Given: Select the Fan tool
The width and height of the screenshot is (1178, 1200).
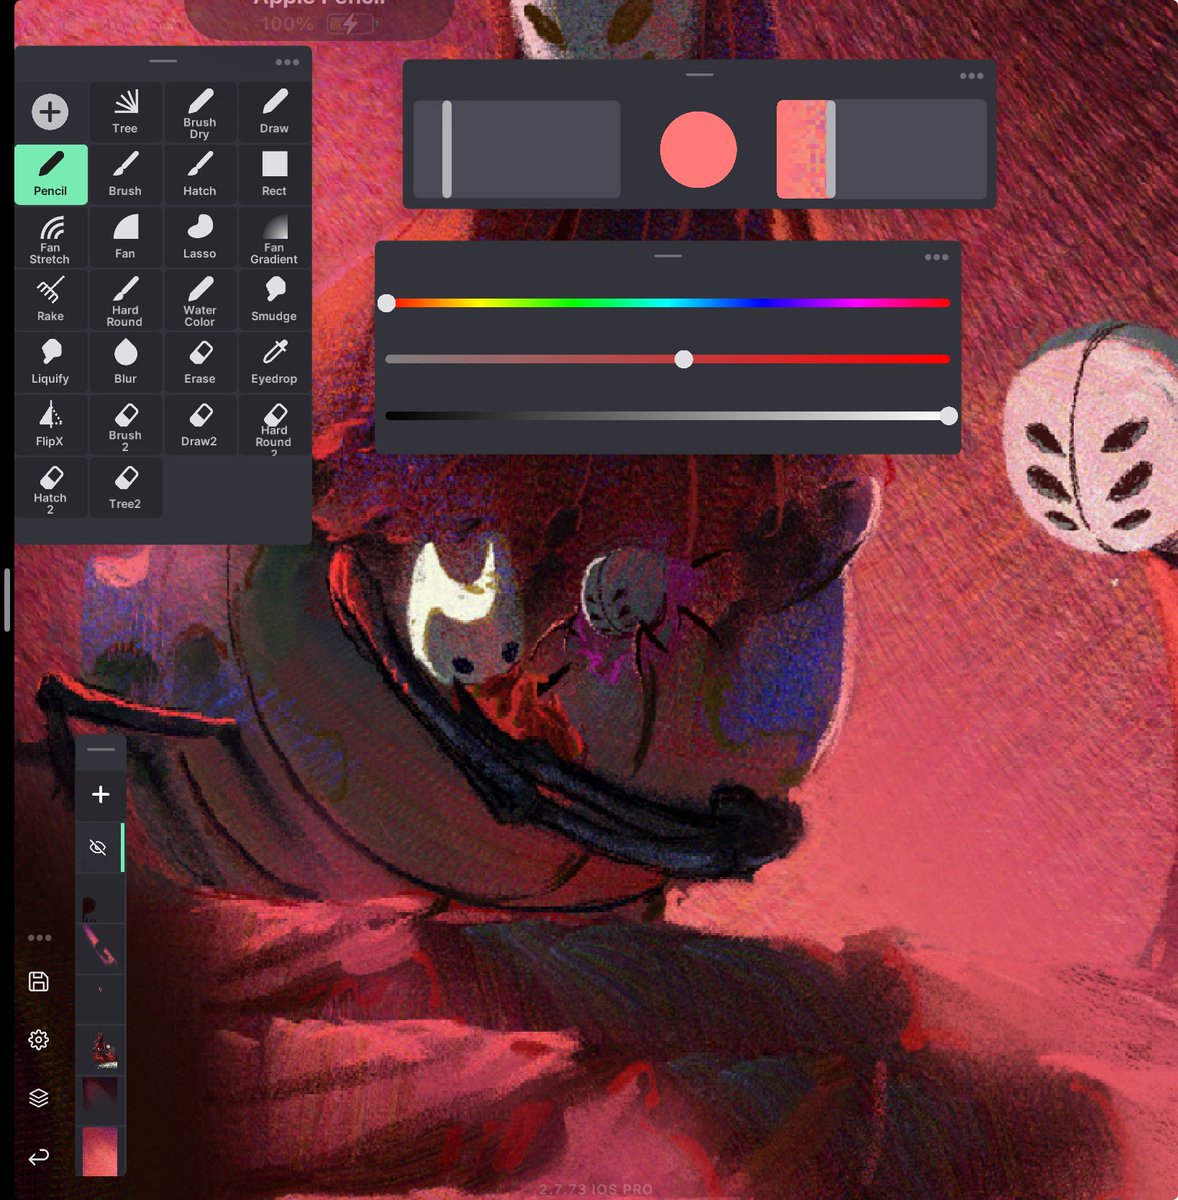Looking at the screenshot, I should click(x=125, y=238).
